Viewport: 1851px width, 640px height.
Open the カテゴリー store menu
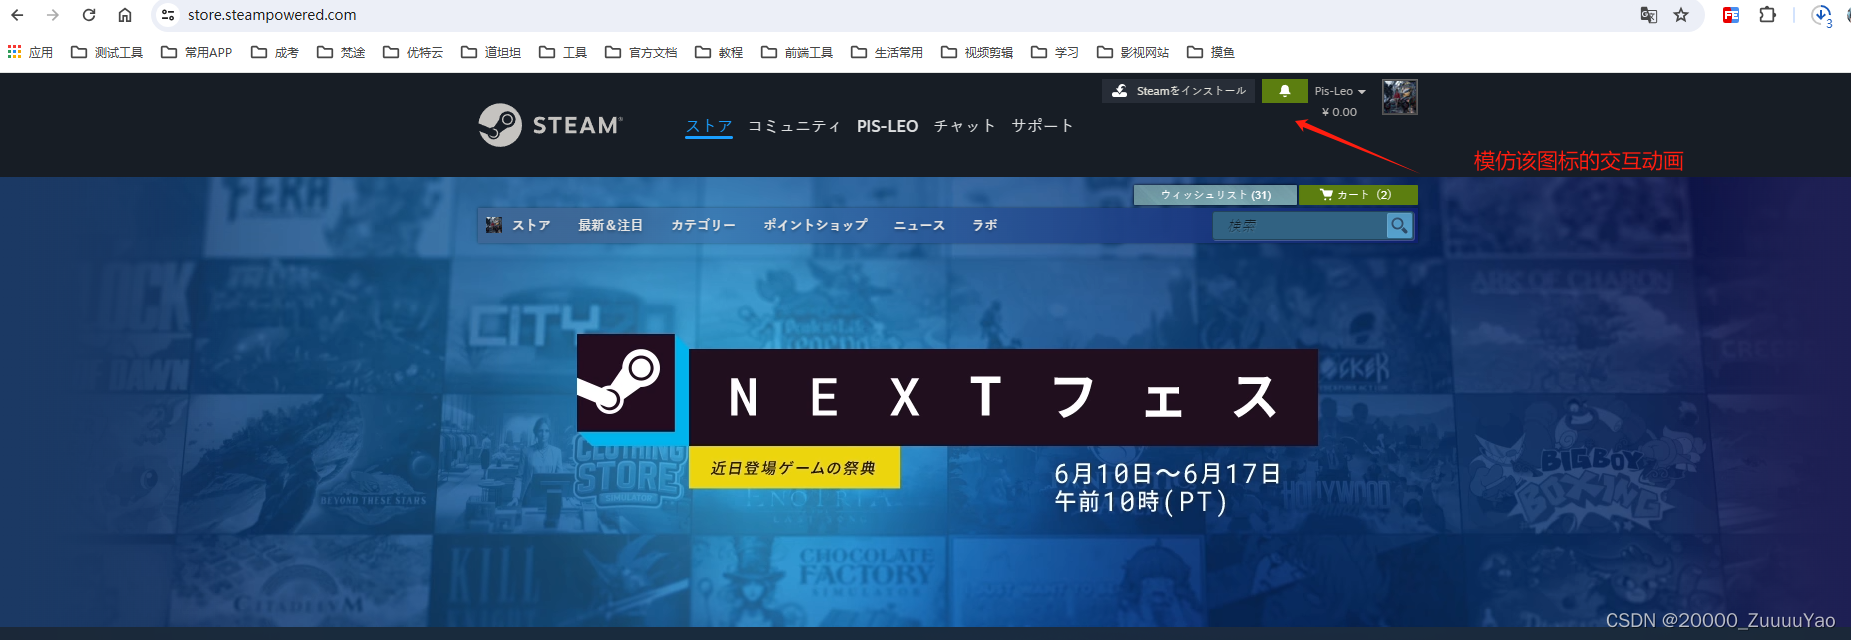click(703, 225)
